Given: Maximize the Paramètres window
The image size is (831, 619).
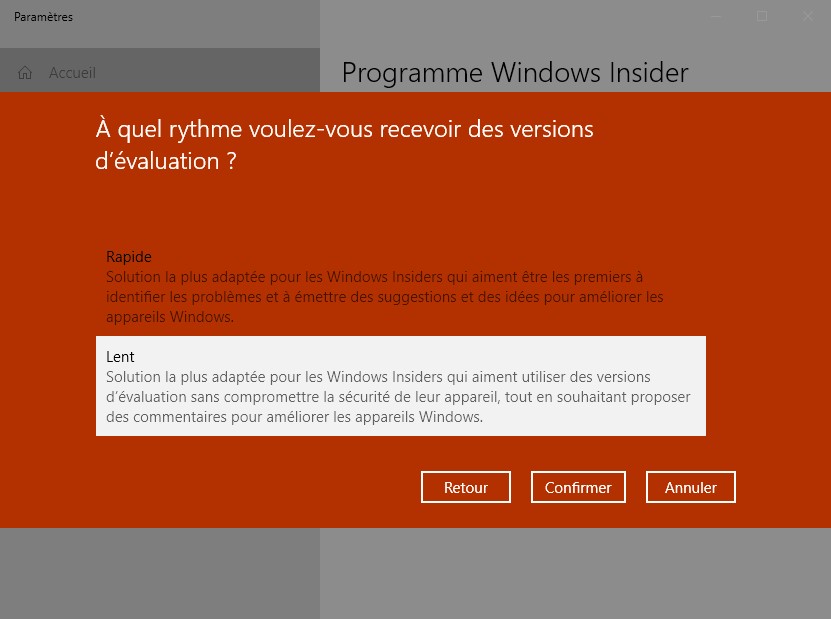Looking at the screenshot, I should pyautogui.click(x=762, y=16).
